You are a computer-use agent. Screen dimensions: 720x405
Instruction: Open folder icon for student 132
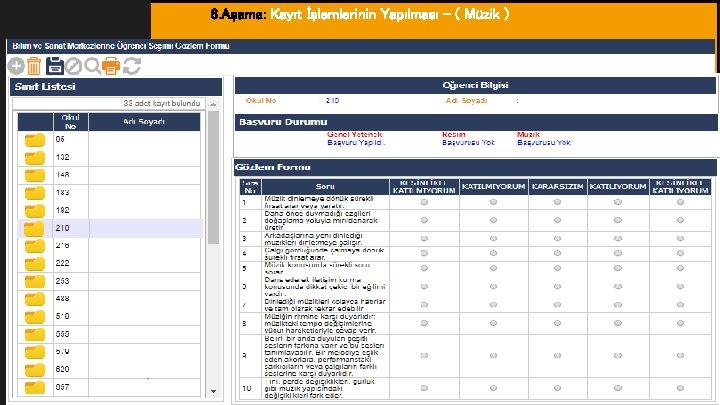click(35, 158)
